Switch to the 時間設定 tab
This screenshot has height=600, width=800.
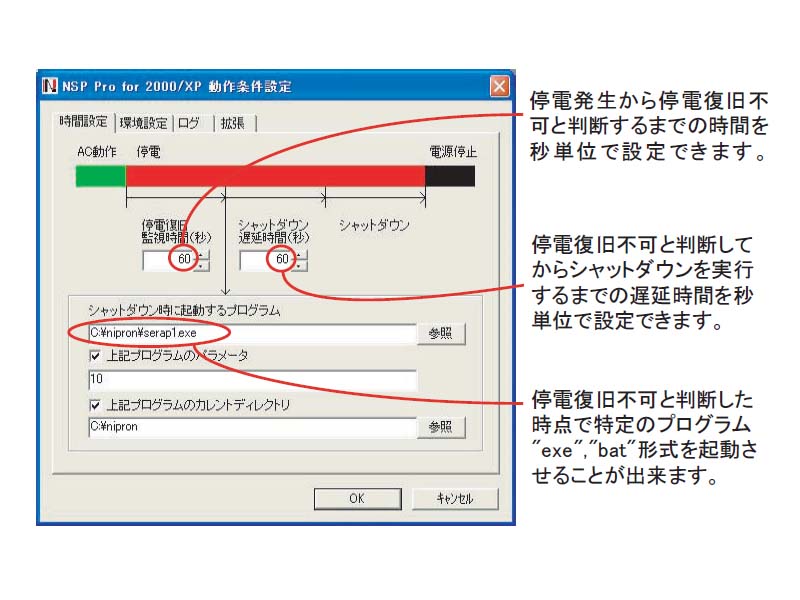click(83, 121)
